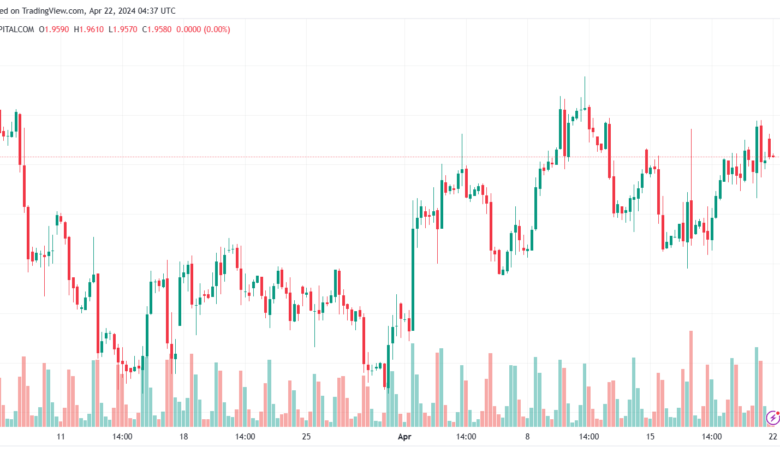Click the pink dotted current price line
Screen dimensions: 780x470
pos(390,157)
